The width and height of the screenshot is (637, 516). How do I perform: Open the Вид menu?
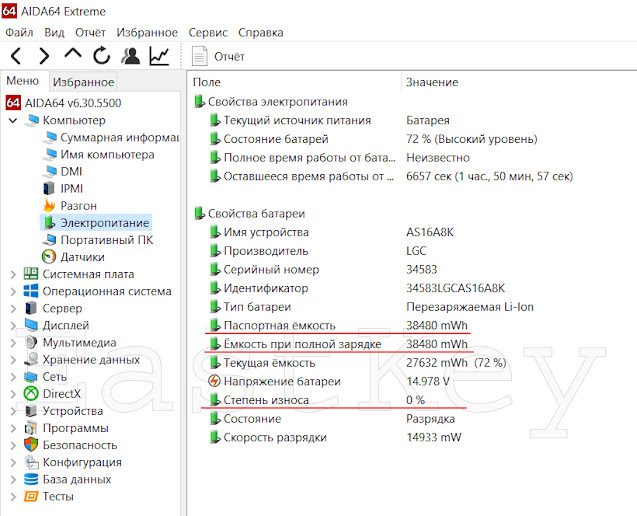point(54,33)
